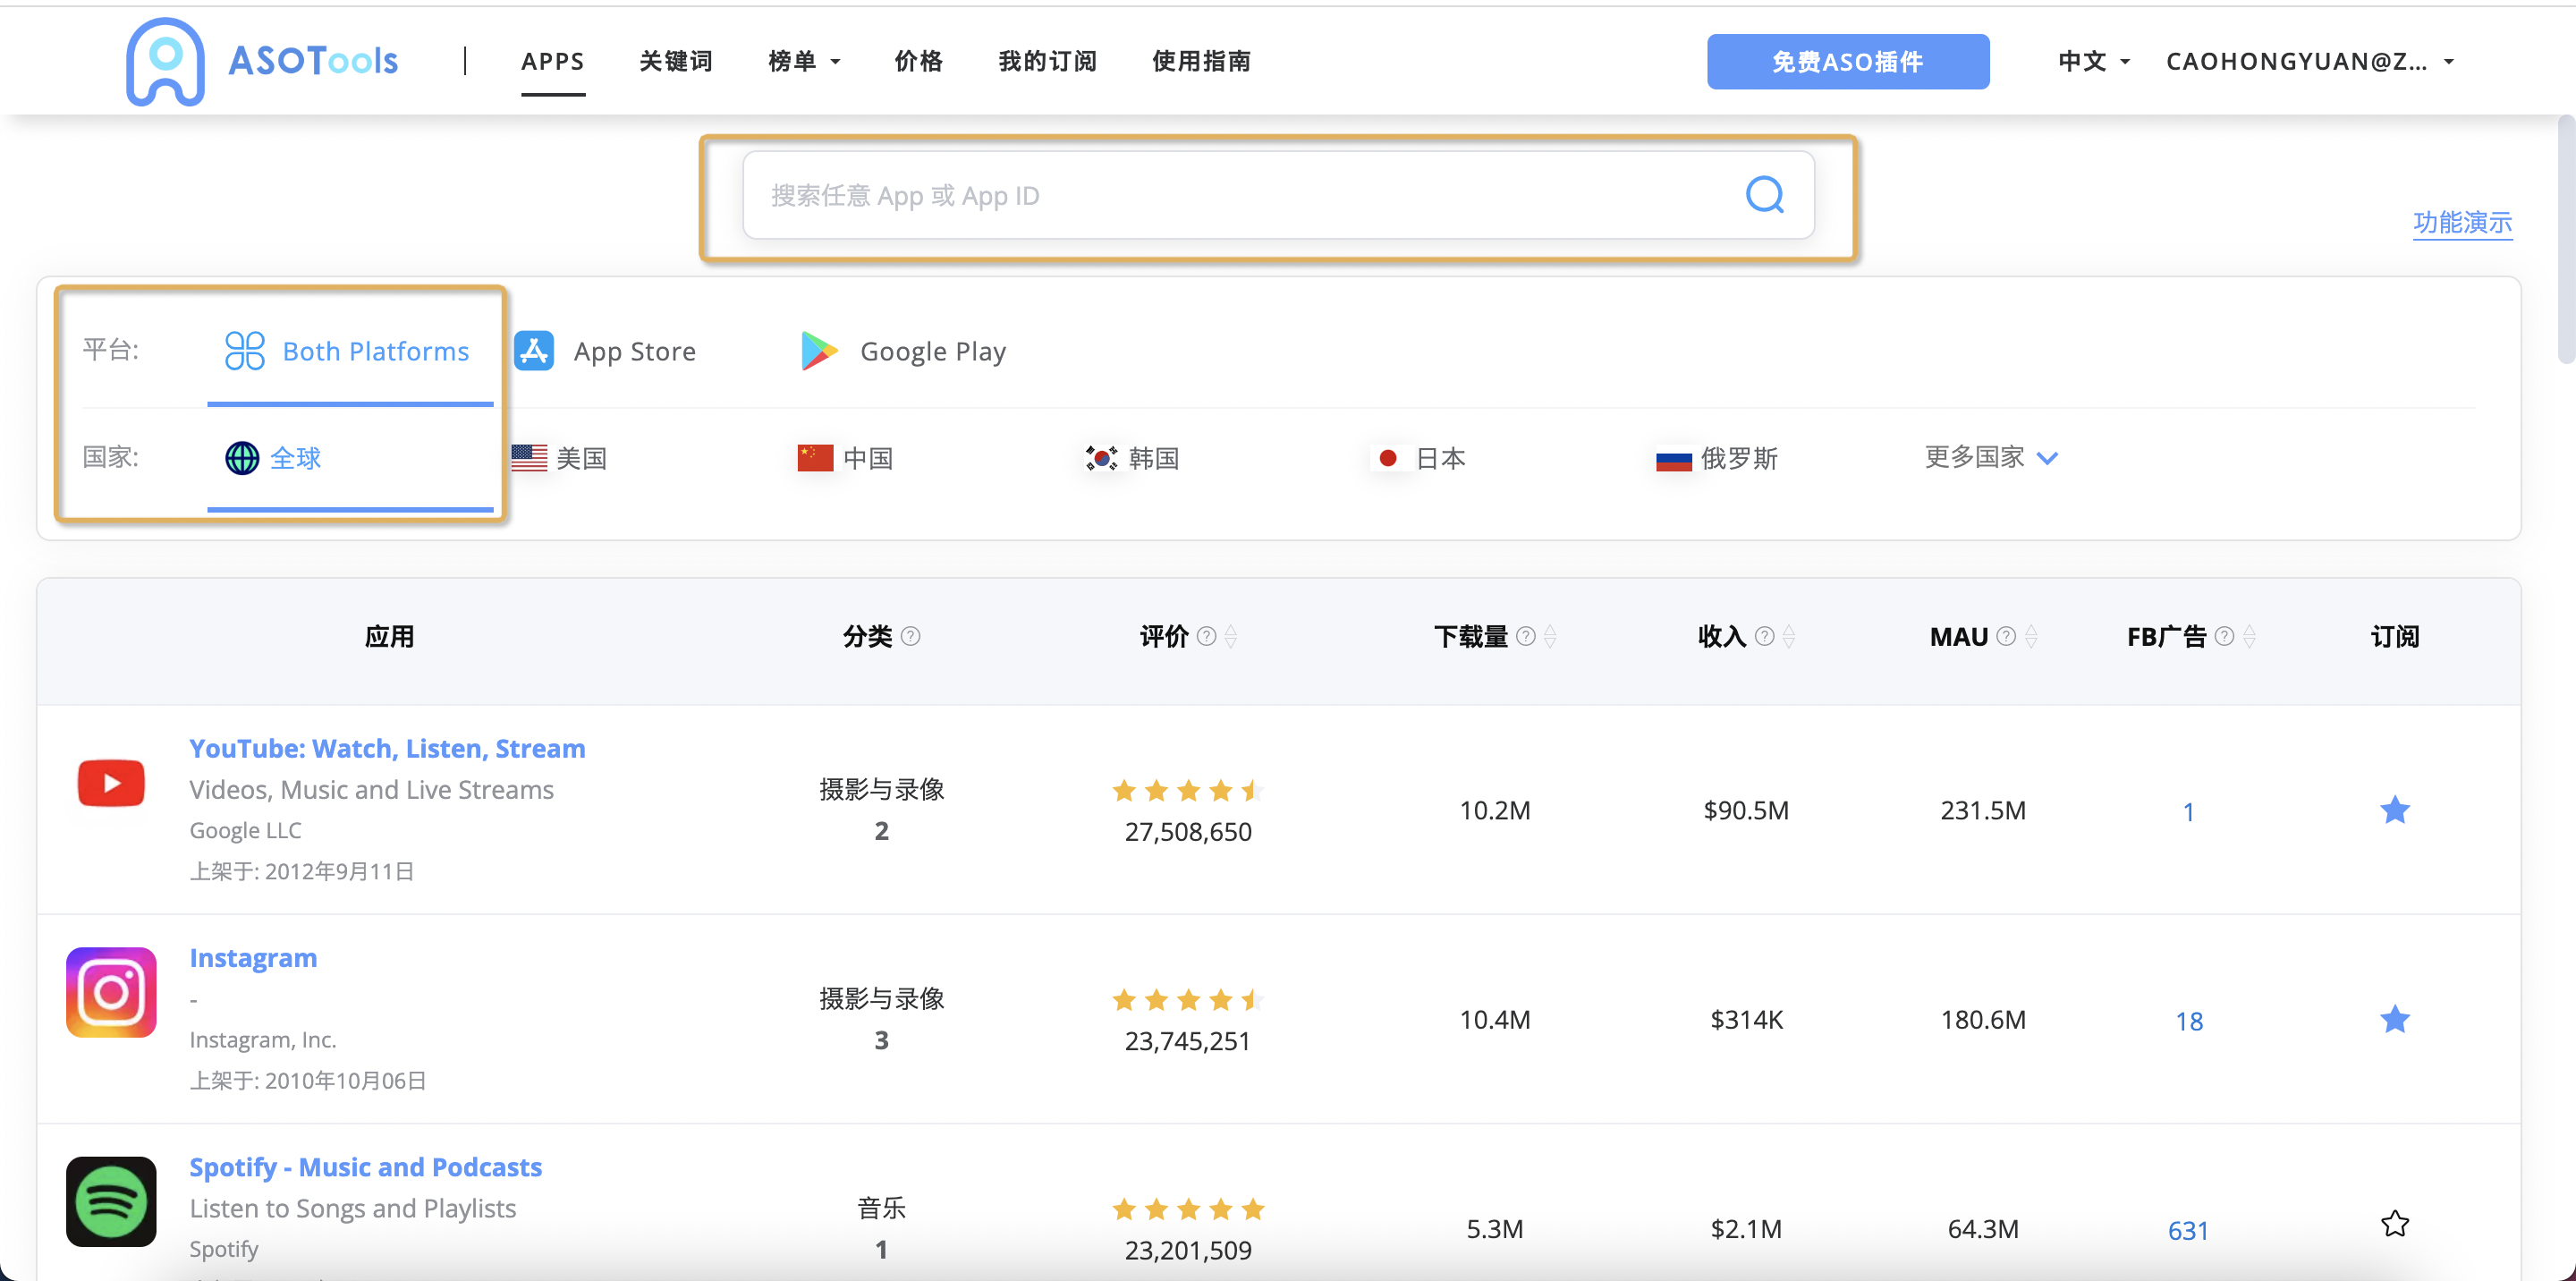Toggle subscription star for YouTube
This screenshot has width=2576, height=1281.
pyautogui.click(x=2395, y=810)
